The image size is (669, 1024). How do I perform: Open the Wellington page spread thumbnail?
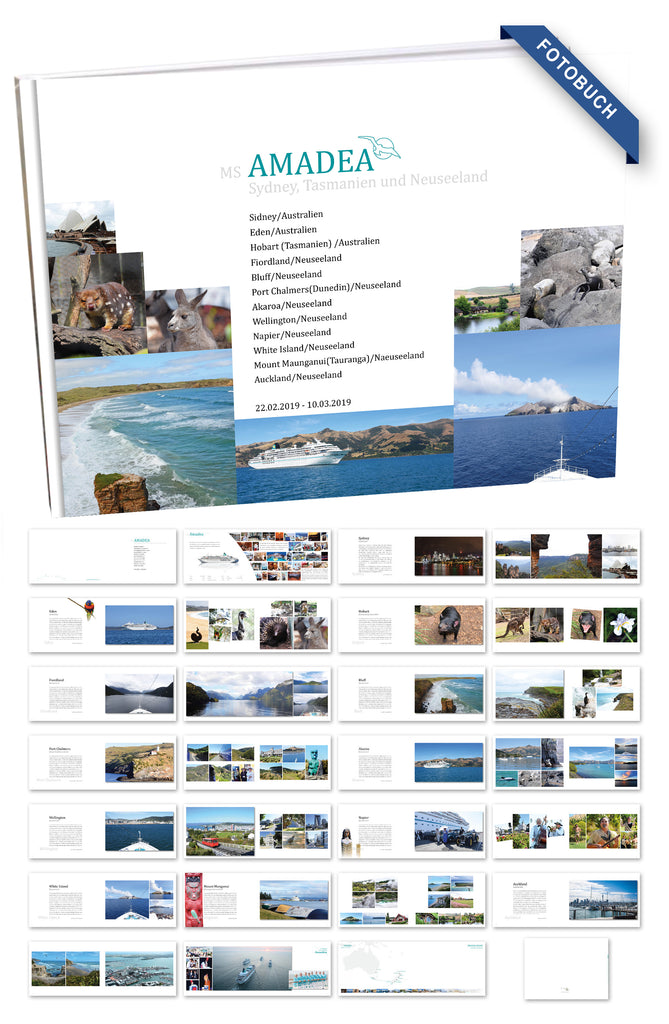pos(102,831)
